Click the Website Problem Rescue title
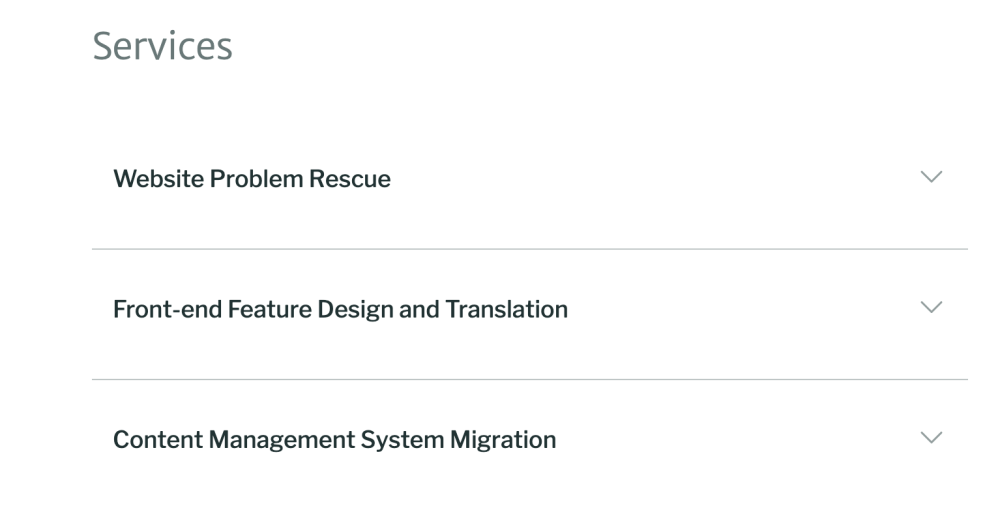This screenshot has width=1000, height=506. (x=251, y=180)
